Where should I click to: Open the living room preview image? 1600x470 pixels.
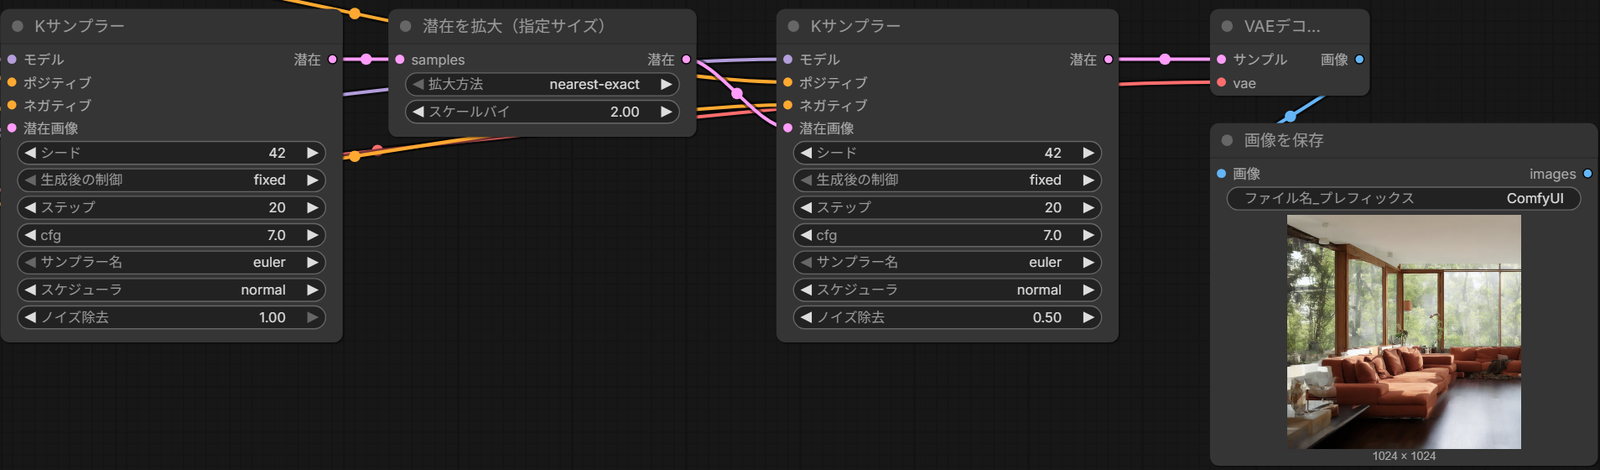click(1404, 332)
